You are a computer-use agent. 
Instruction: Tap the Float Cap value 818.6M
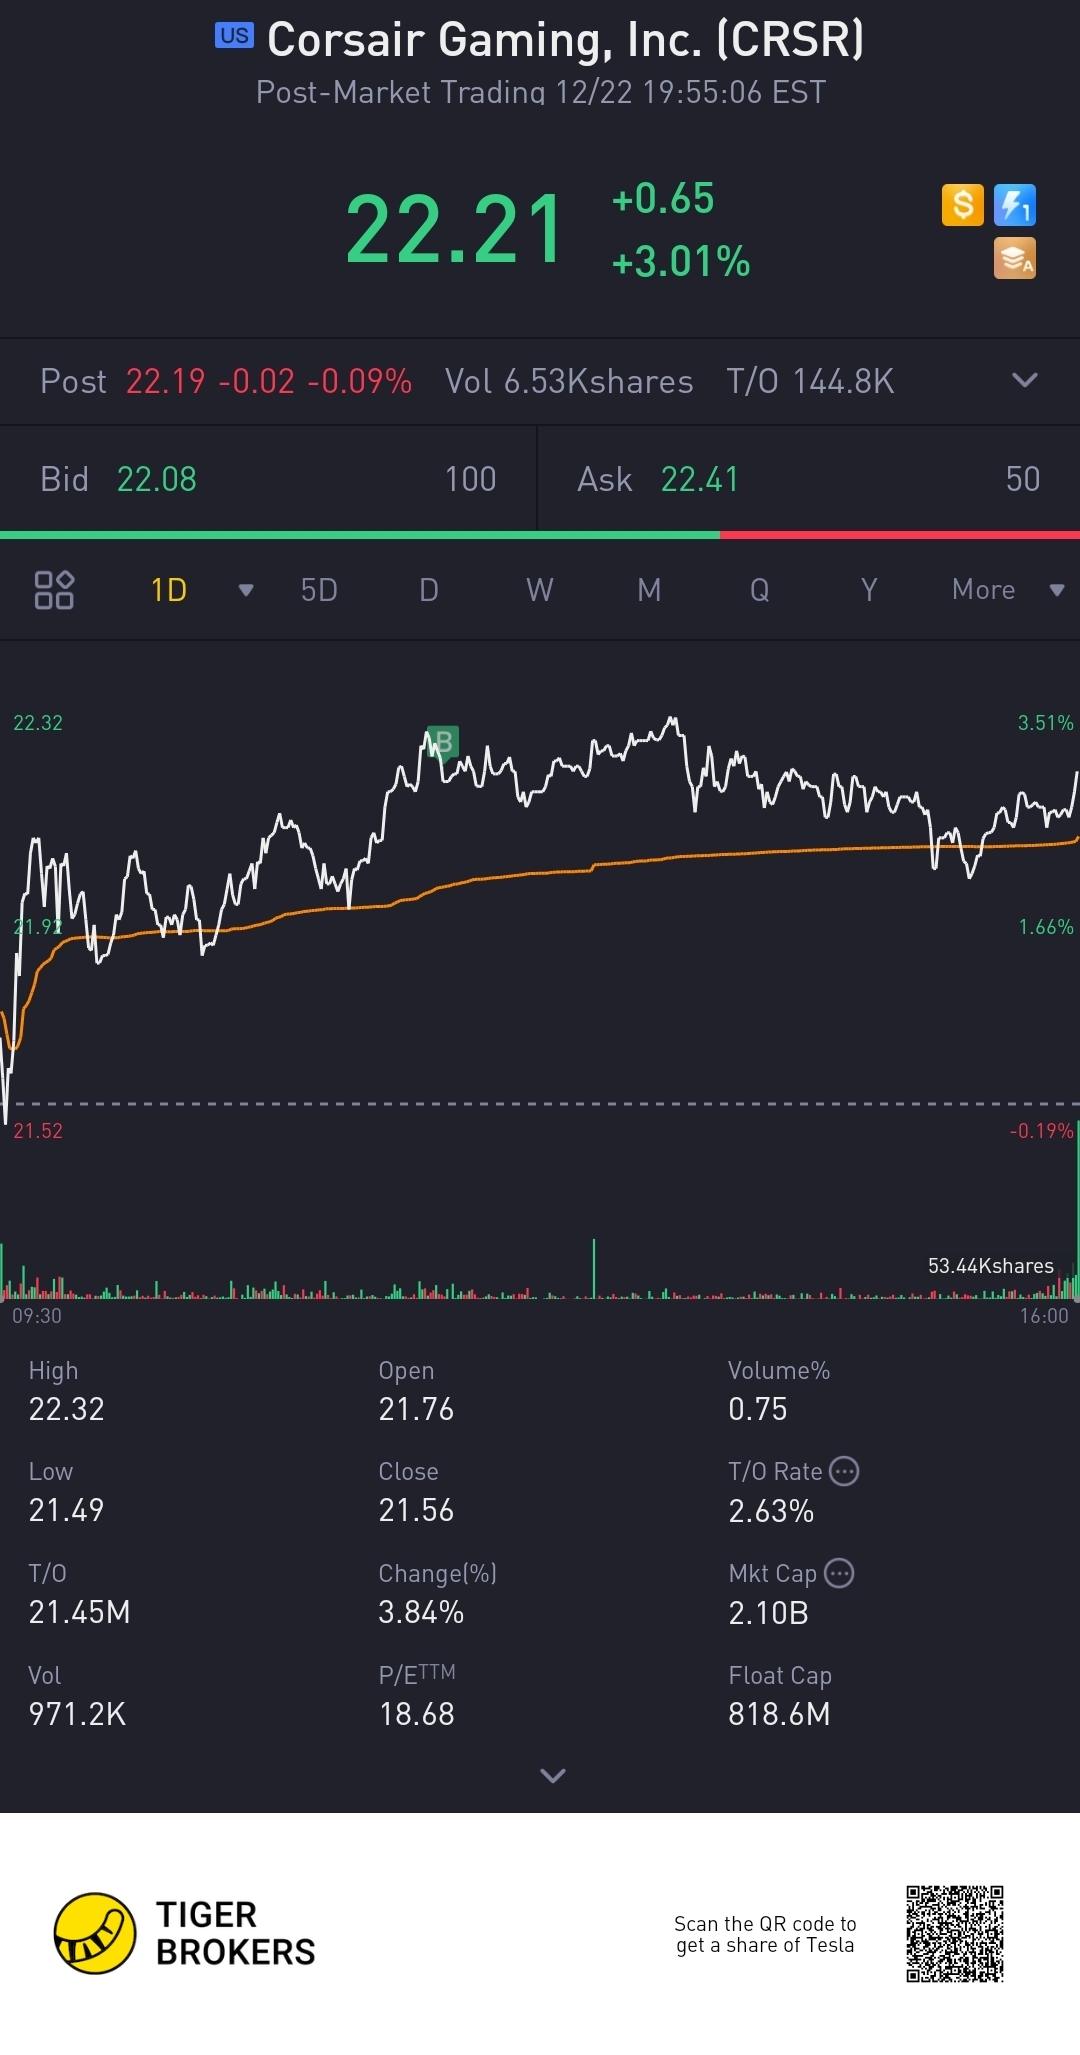[x=780, y=1714]
